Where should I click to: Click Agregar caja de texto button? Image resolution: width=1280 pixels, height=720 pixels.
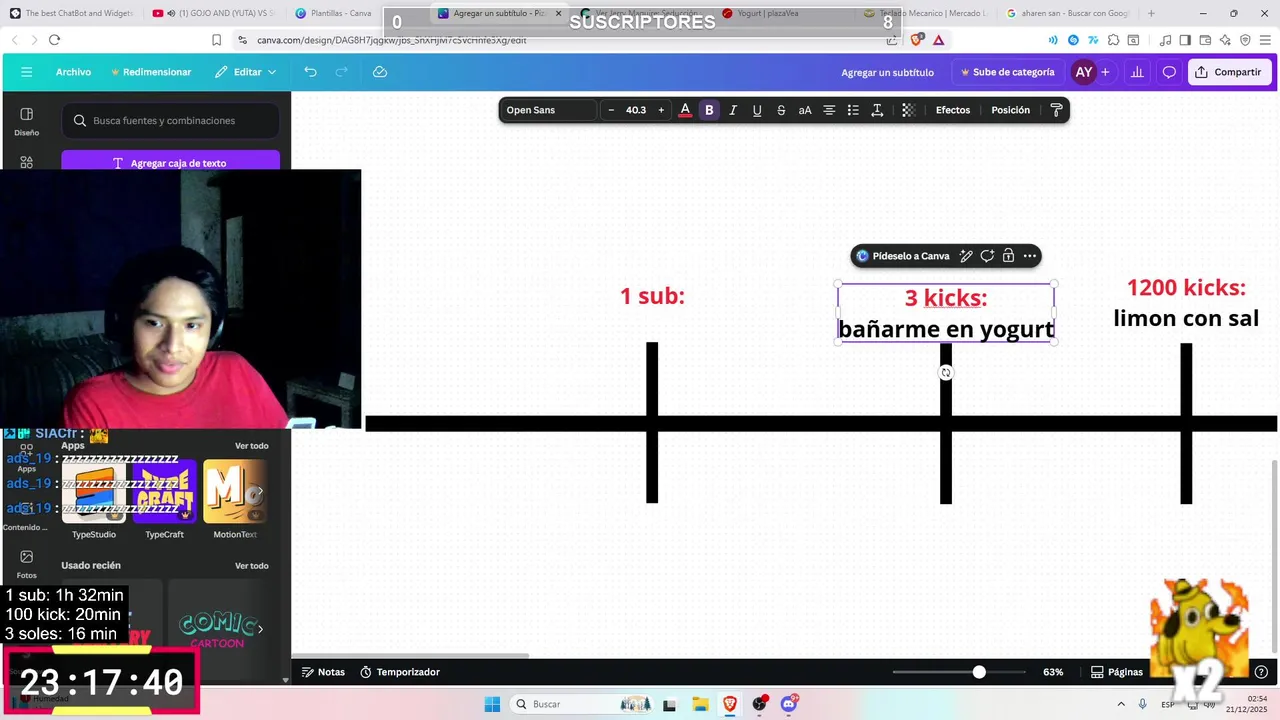[x=170, y=163]
